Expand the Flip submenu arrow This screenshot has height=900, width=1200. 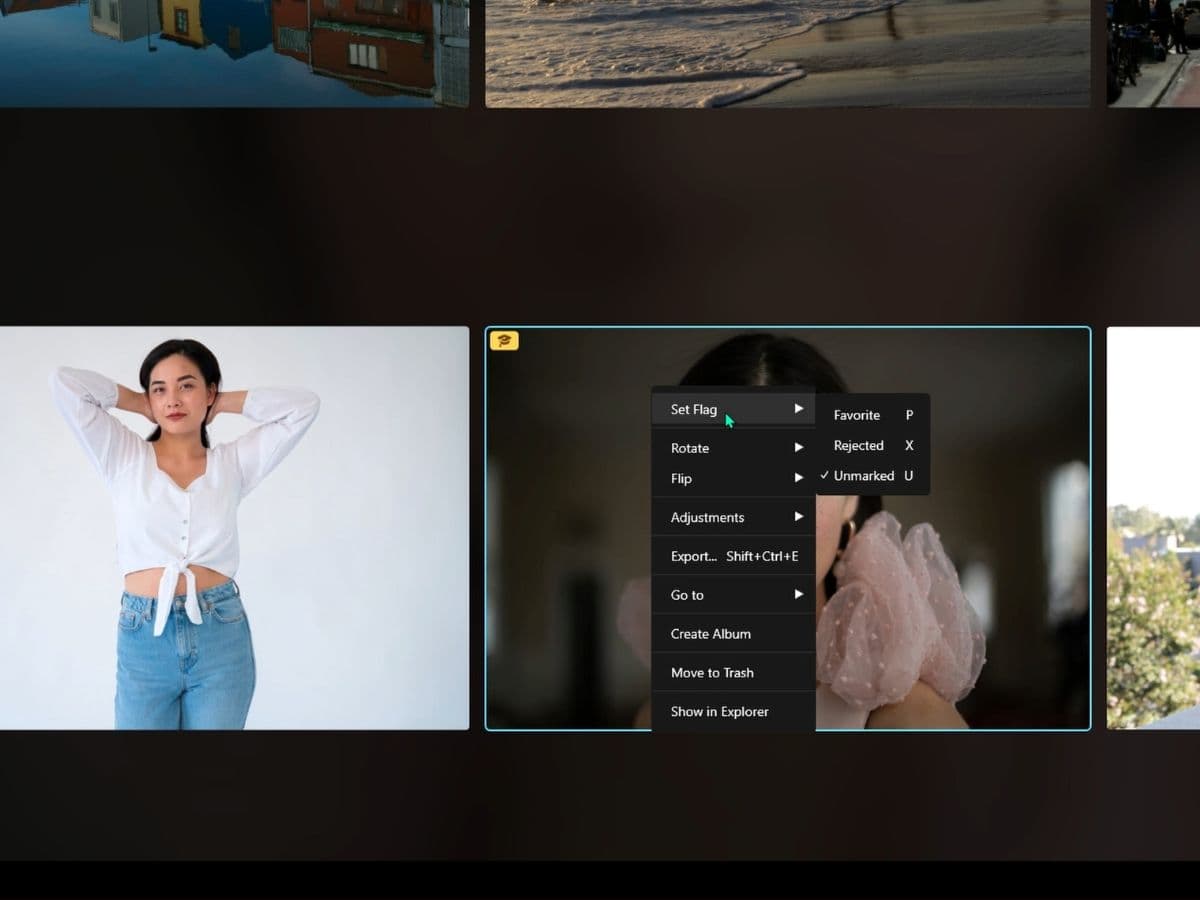[799, 478]
